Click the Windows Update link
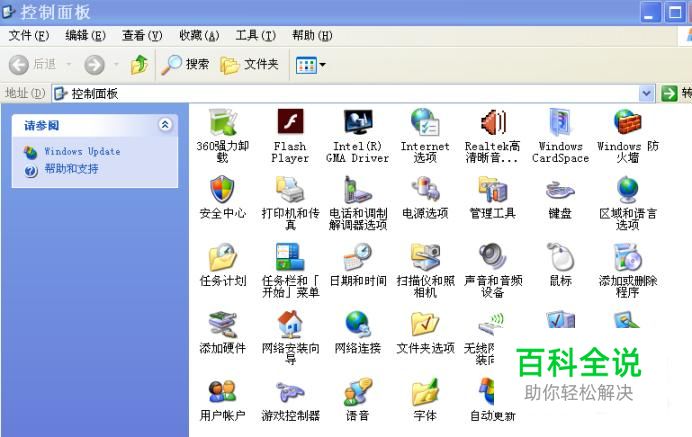Viewport: 692px width, 437px height. point(82,151)
